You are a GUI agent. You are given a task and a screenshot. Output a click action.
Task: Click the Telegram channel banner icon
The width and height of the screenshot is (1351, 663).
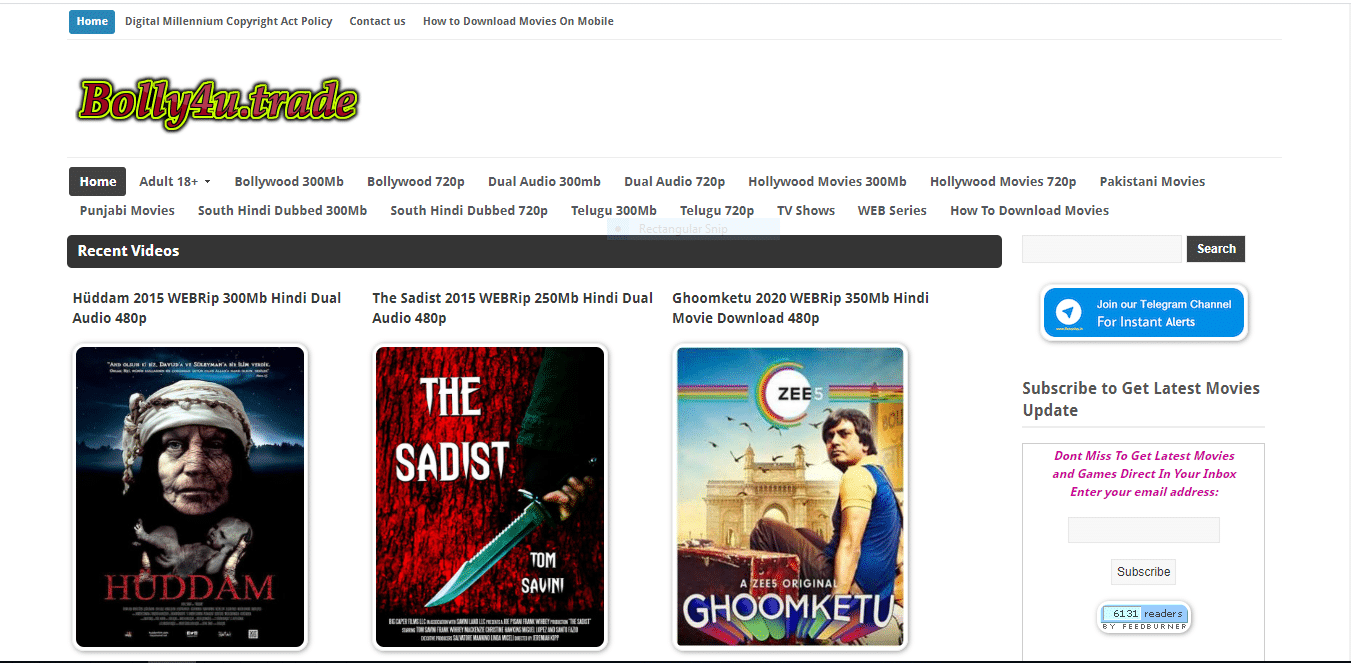(1144, 313)
